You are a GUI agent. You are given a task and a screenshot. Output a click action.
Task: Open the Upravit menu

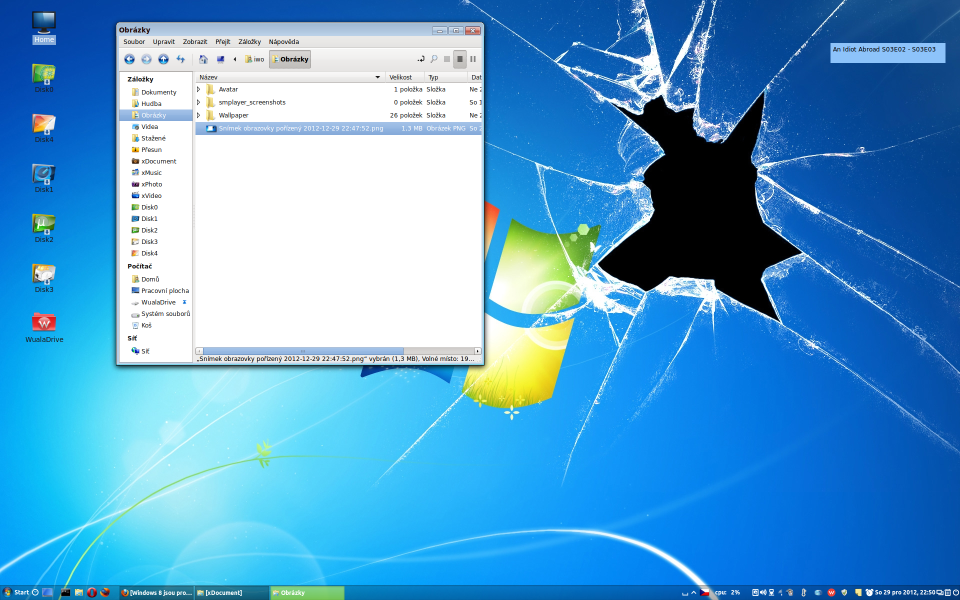(163, 42)
